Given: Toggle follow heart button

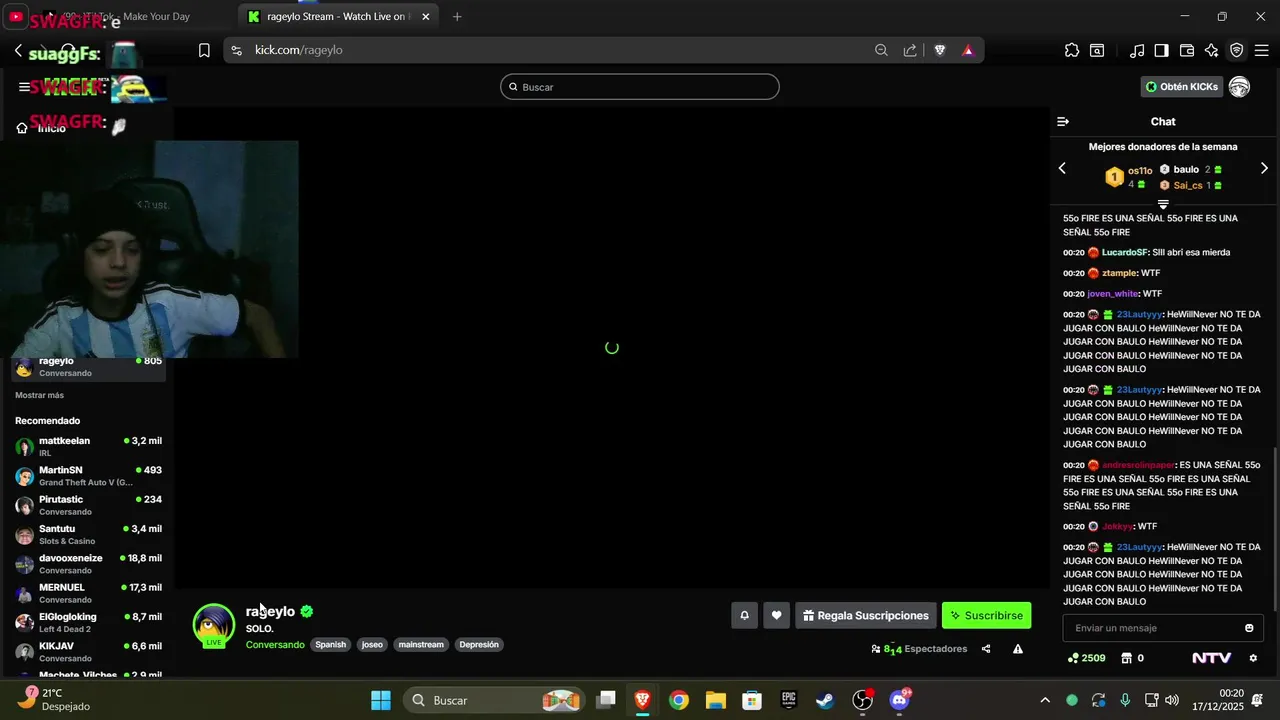Looking at the screenshot, I should [x=776, y=616].
